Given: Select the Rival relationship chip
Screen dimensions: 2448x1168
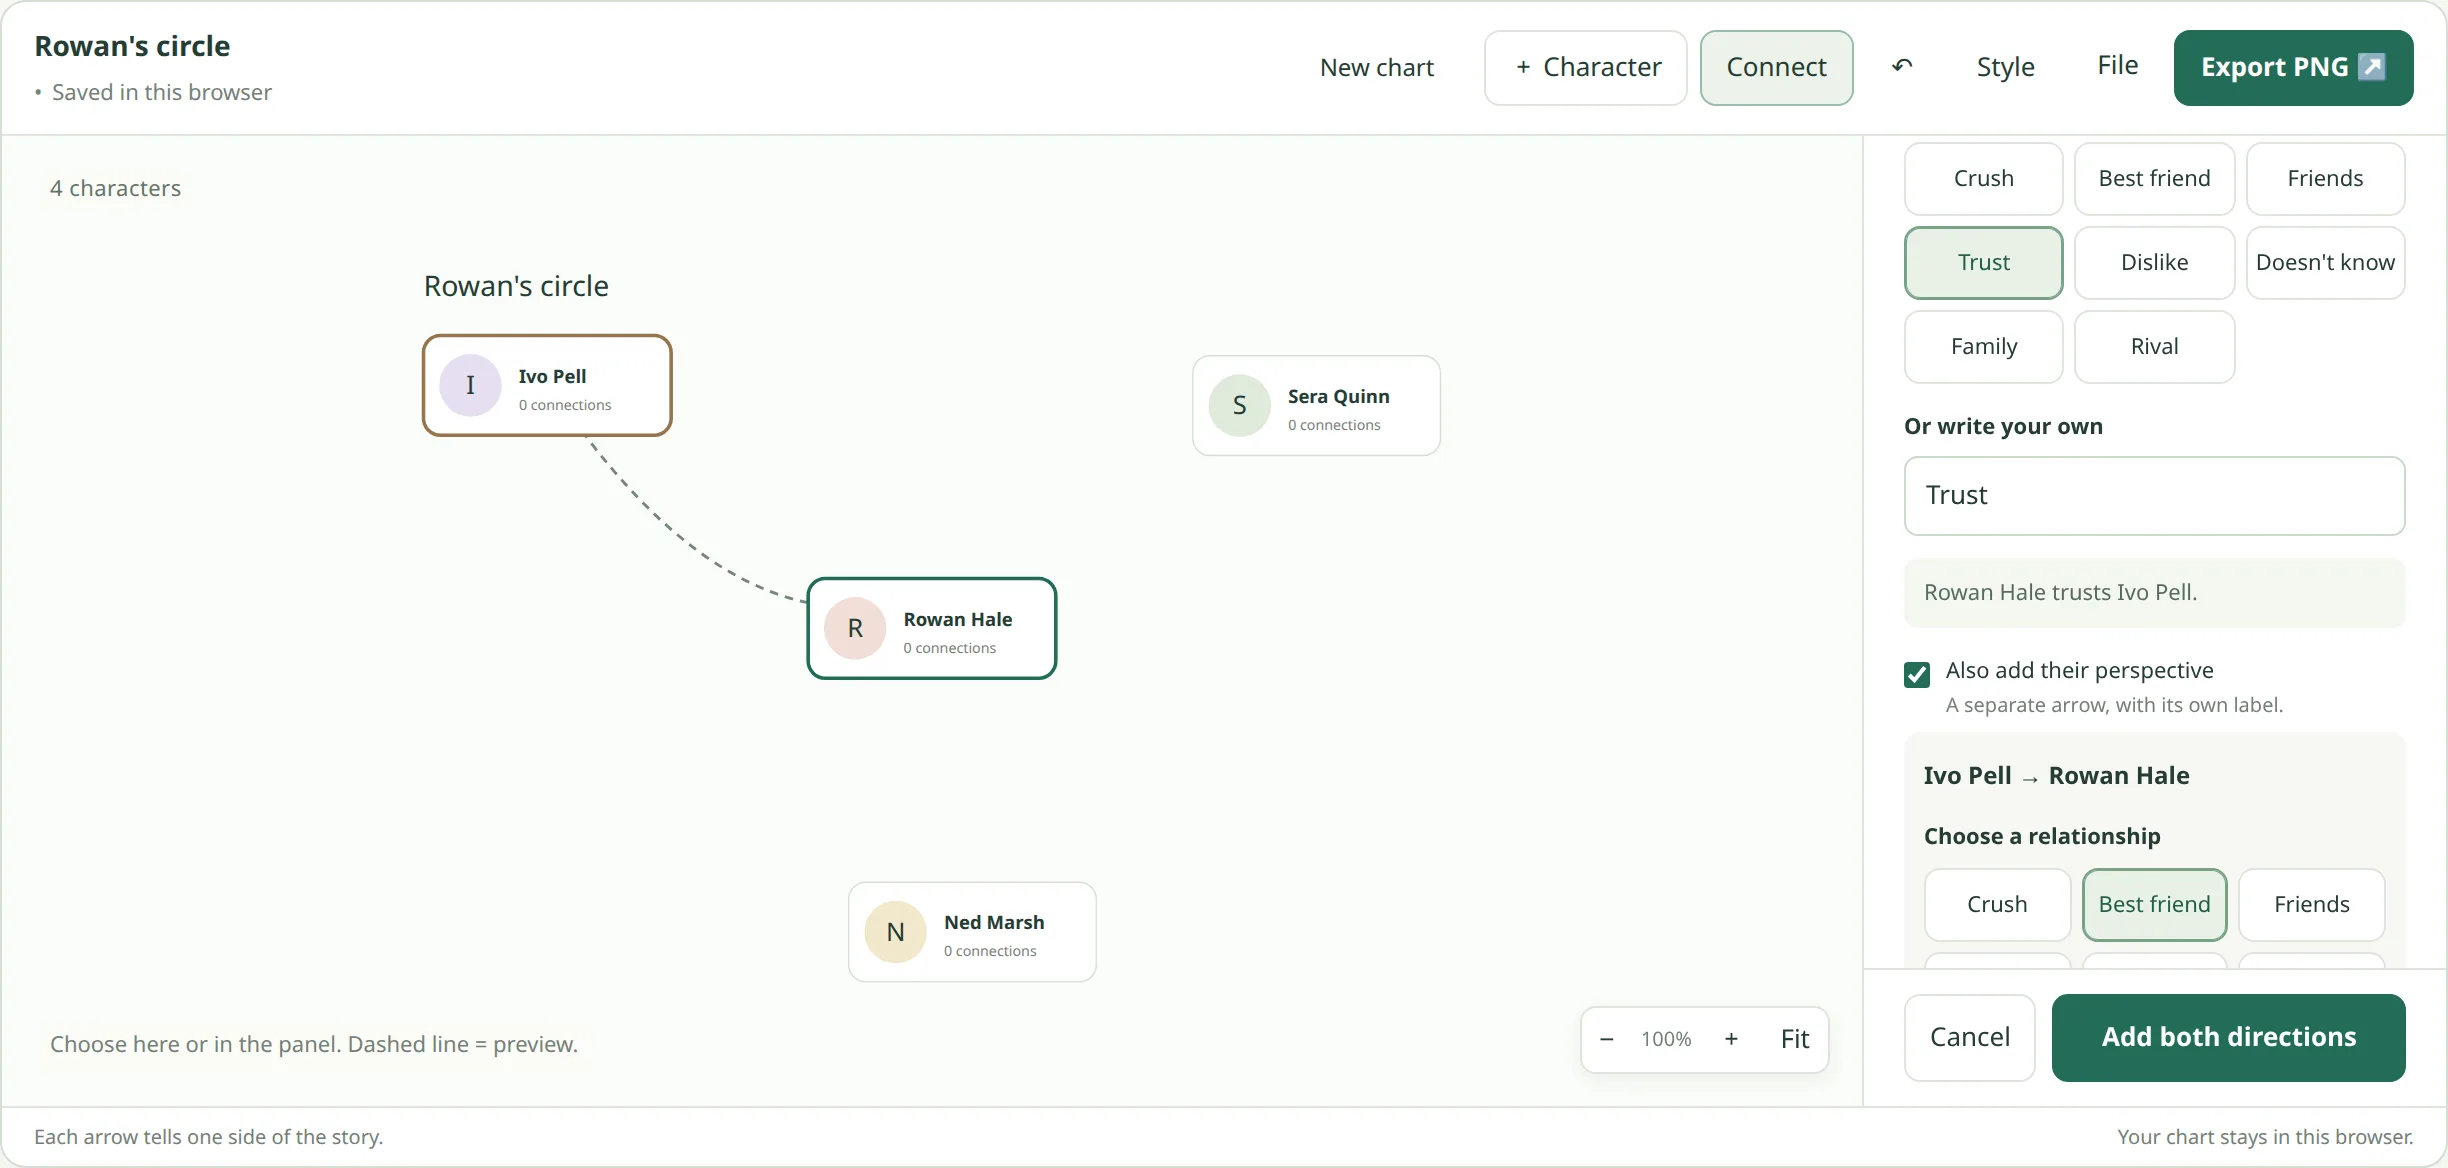Looking at the screenshot, I should tap(2154, 346).
